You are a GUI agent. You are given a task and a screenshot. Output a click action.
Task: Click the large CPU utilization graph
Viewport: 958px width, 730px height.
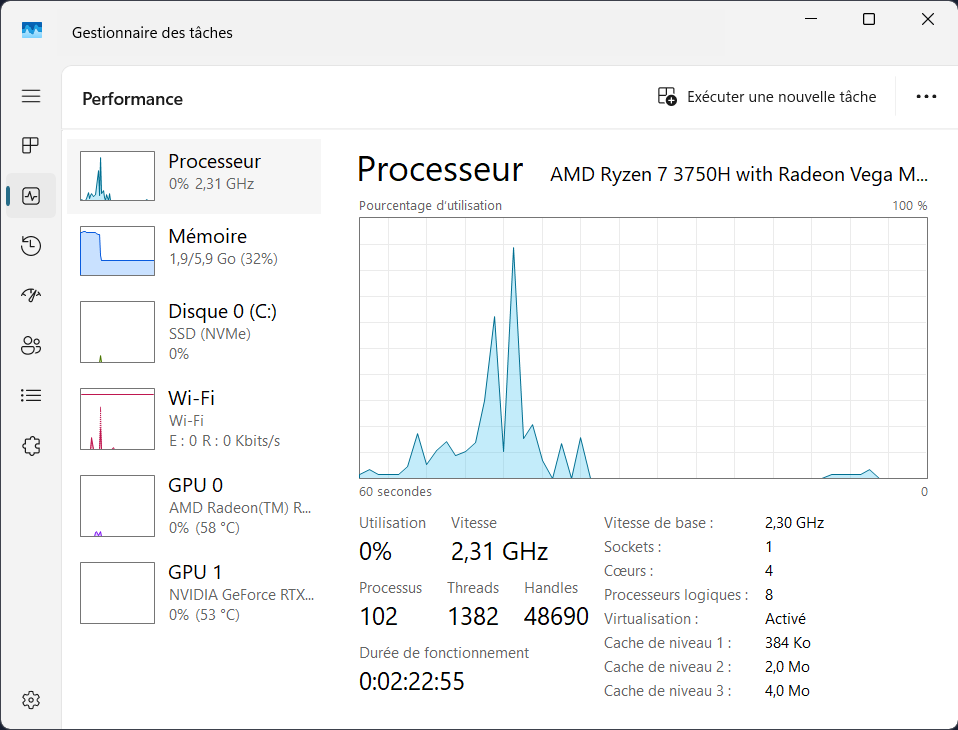pos(643,348)
